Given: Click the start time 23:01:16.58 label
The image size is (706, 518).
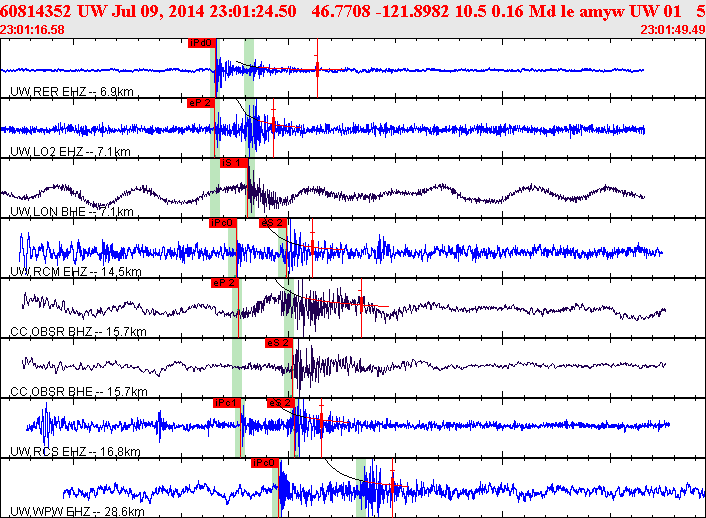Looking at the screenshot, I should pyautogui.click(x=32, y=30).
